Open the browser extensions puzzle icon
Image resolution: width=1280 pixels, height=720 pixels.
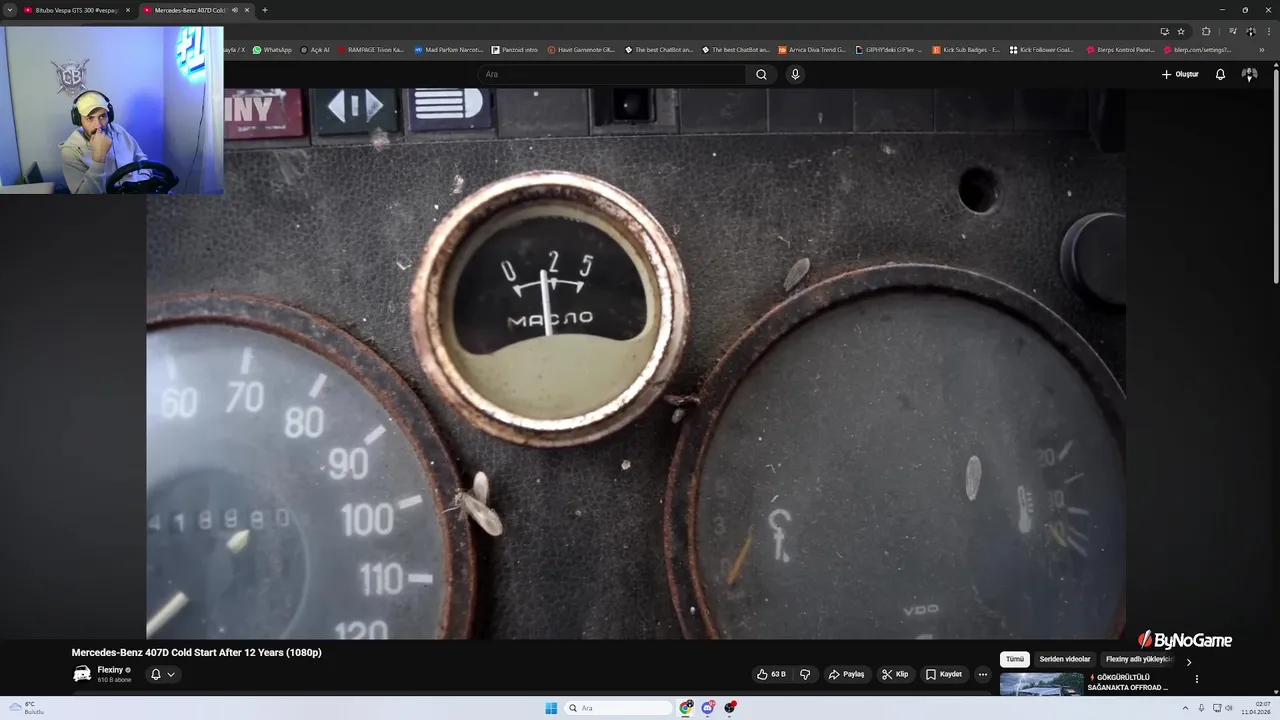click(x=1206, y=31)
